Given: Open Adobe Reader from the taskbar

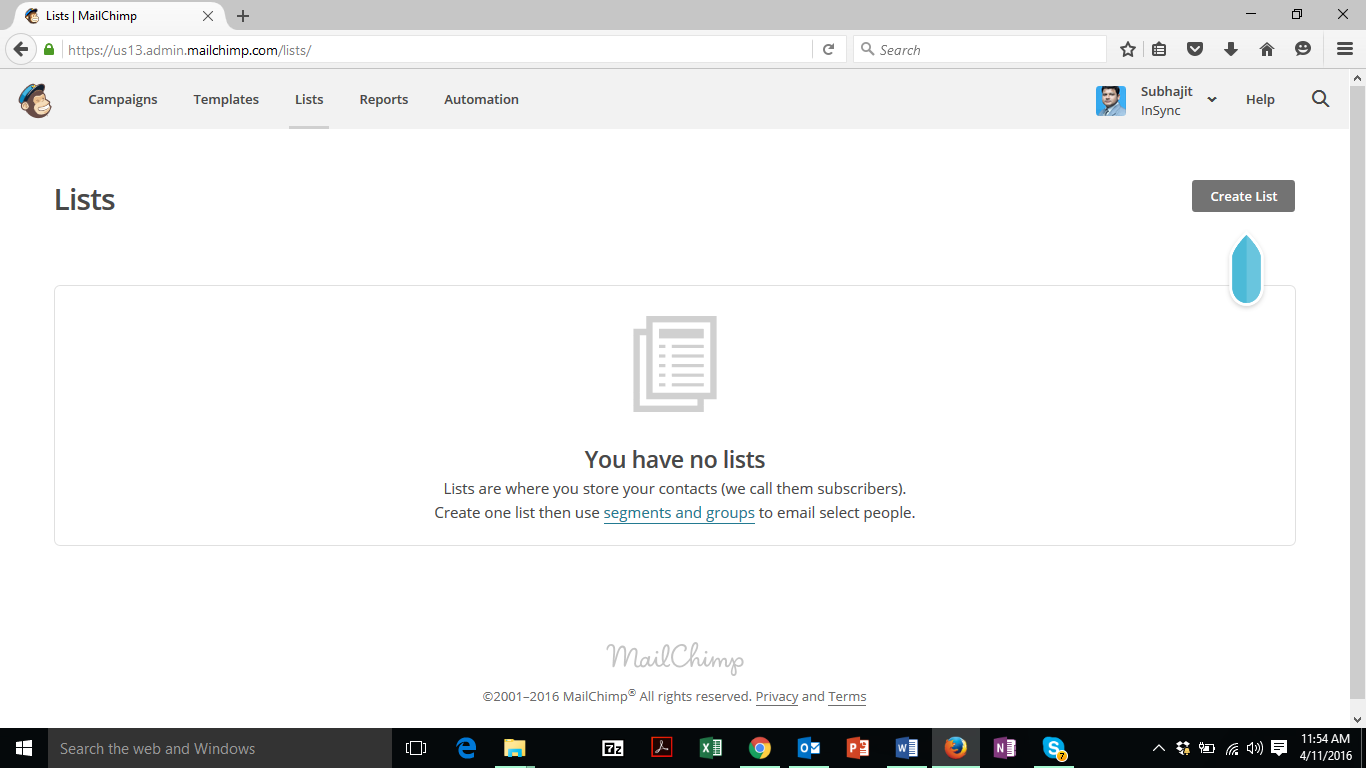Looking at the screenshot, I should pyautogui.click(x=662, y=748).
